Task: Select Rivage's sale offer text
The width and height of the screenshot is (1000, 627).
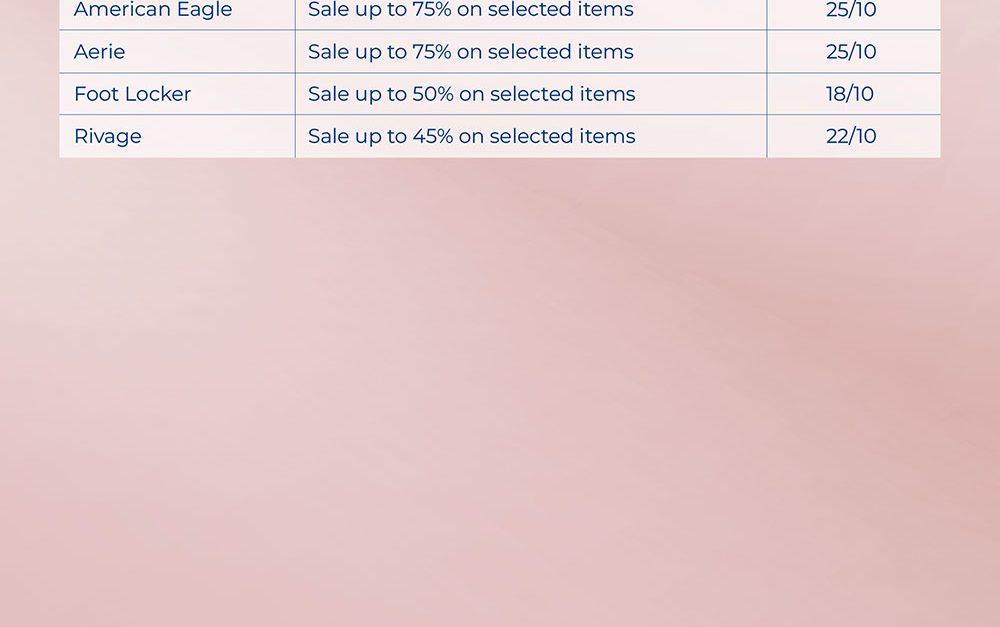Action: pyautogui.click(x=471, y=136)
